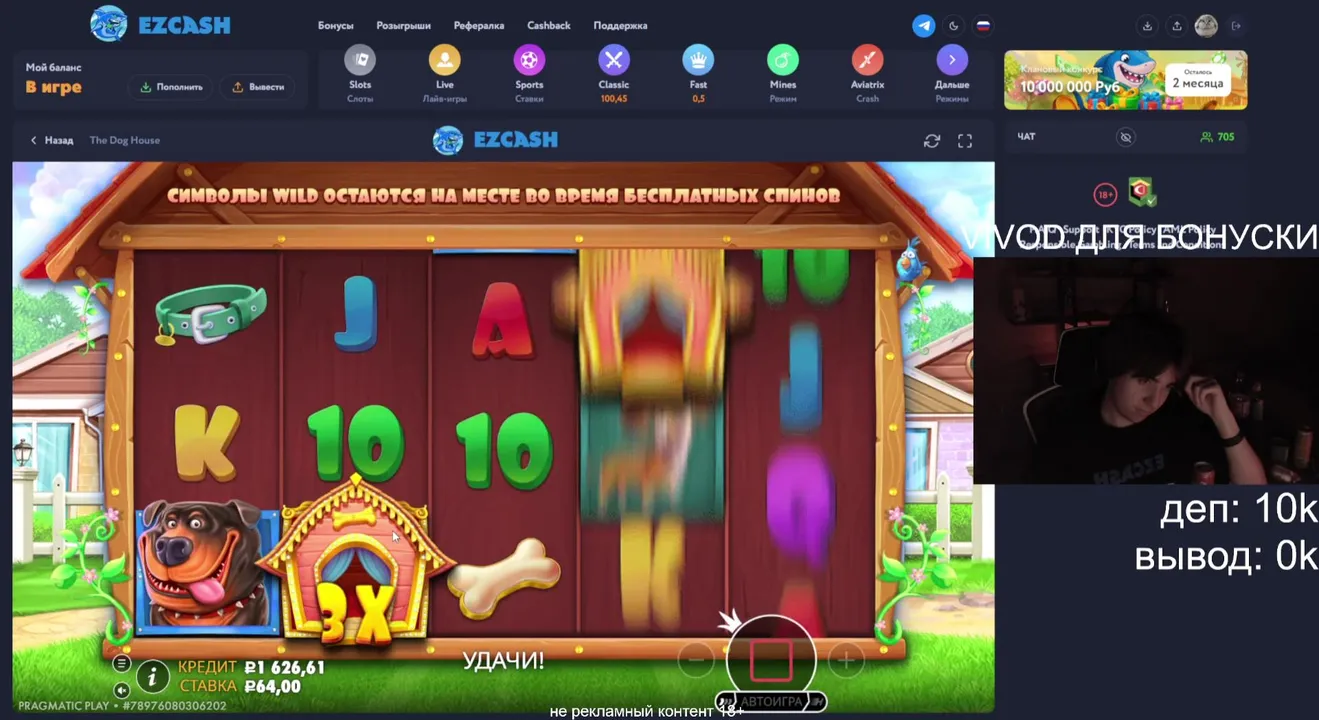Stop spin with red square button
Viewport: 1319px width, 720px height.
(771, 660)
